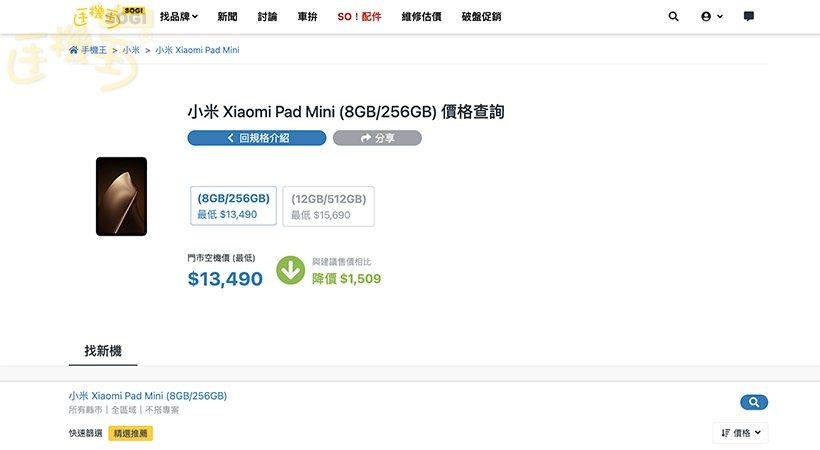The height and width of the screenshot is (450, 820).
Task: Open the 價格 sort dropdown
Action: pos(740,433)
